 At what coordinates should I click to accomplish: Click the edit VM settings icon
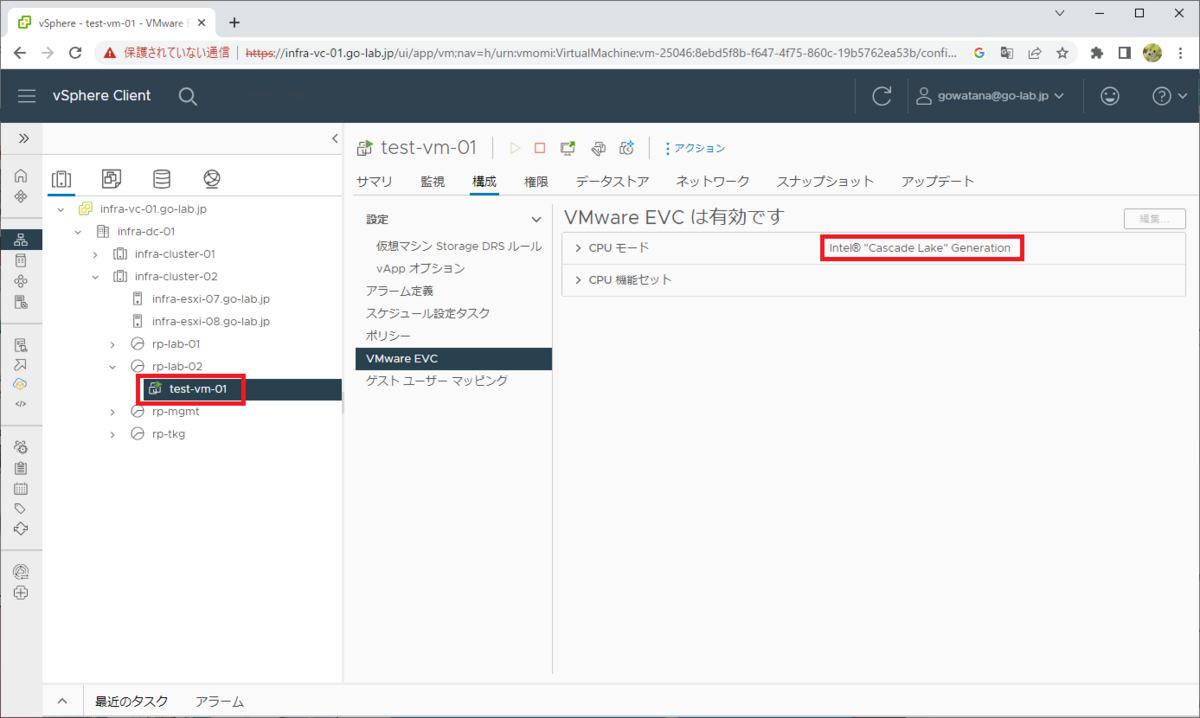coord(598,148)
